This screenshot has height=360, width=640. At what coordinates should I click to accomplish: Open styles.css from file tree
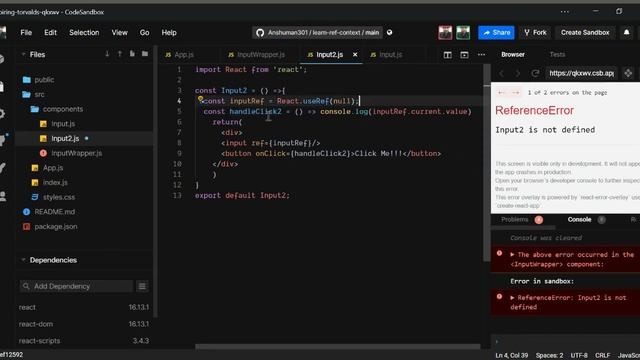coord(59,197)
